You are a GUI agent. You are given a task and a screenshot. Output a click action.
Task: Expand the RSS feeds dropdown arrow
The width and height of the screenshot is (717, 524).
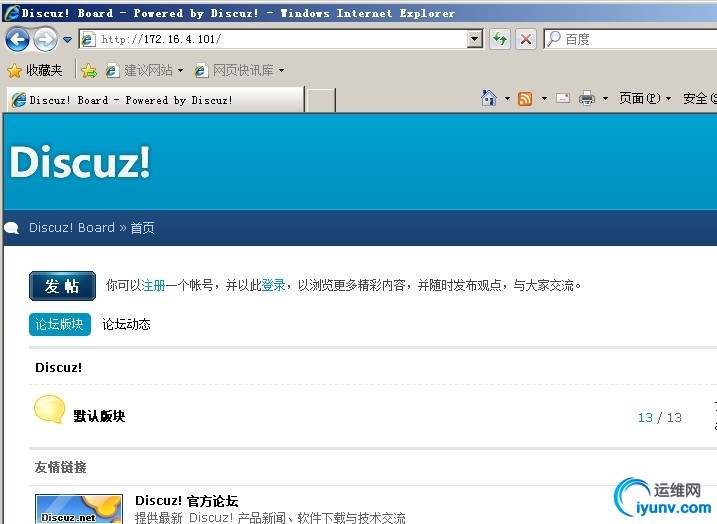[544, 98]
